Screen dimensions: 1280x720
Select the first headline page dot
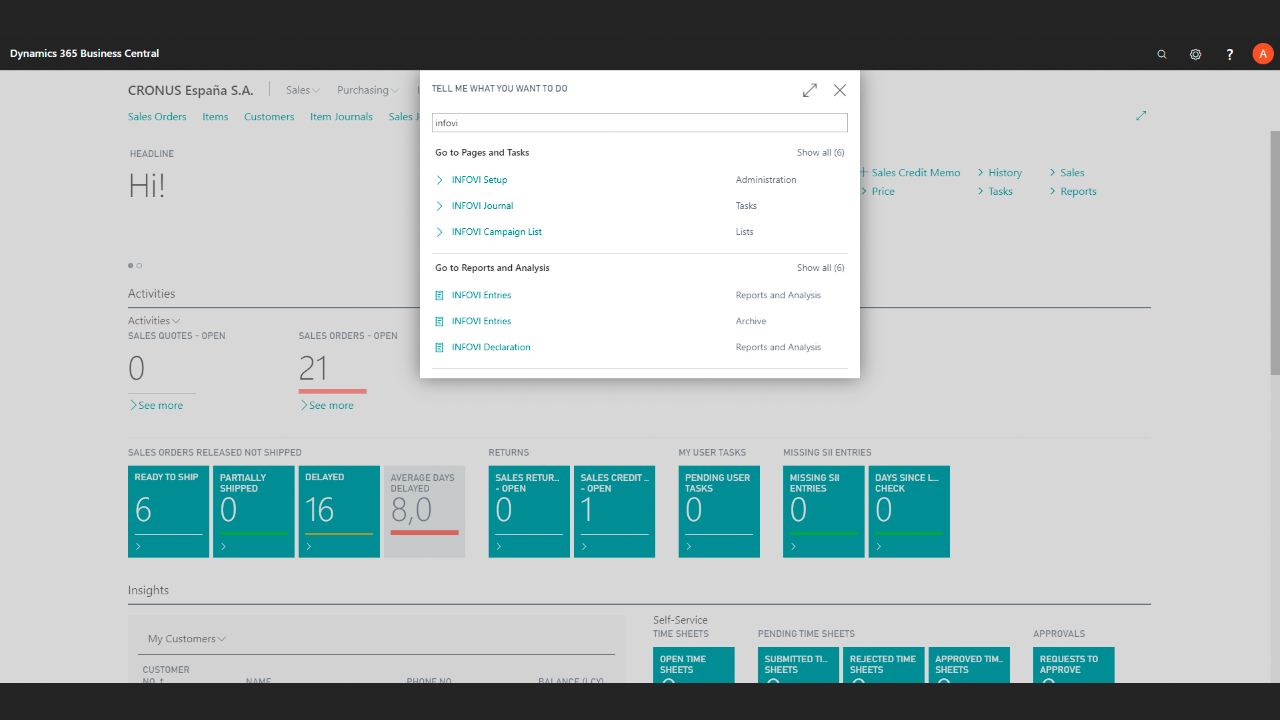(130, 266)
